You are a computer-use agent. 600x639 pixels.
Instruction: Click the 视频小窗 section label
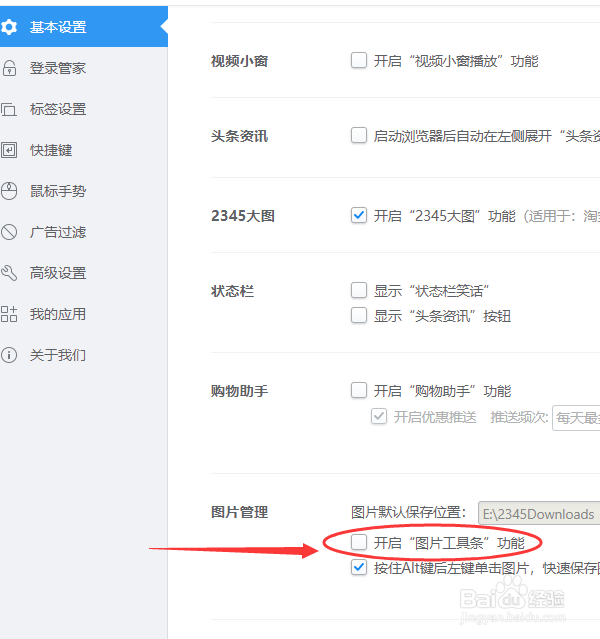[239, 61]
